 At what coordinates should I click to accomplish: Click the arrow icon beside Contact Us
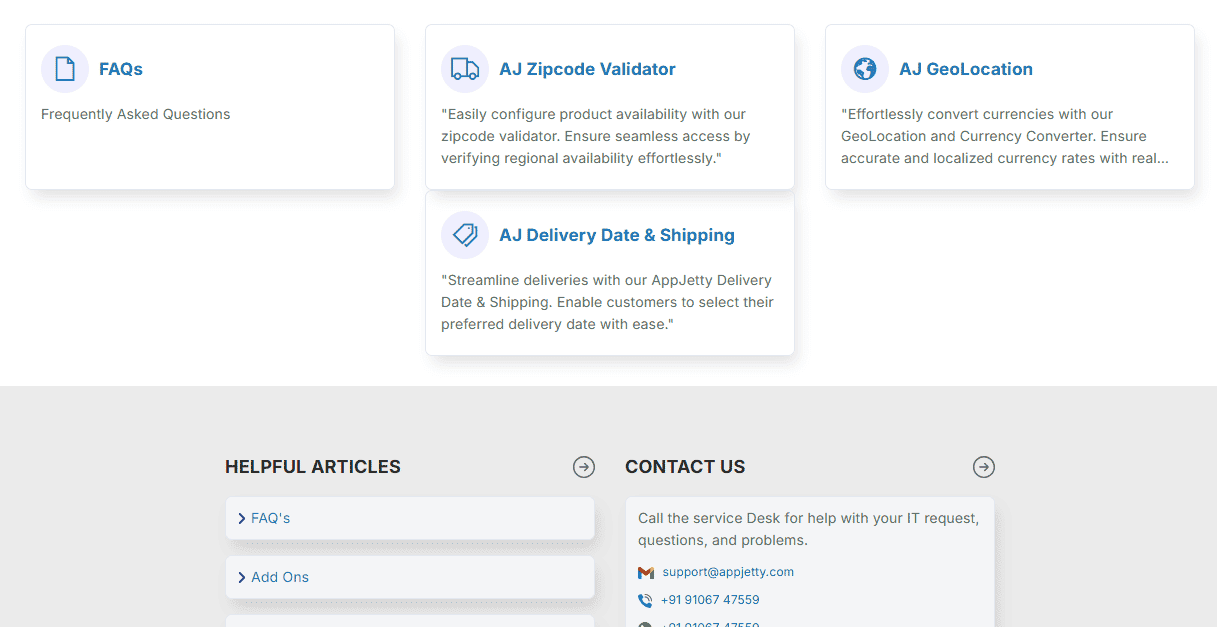click(984, 467)
